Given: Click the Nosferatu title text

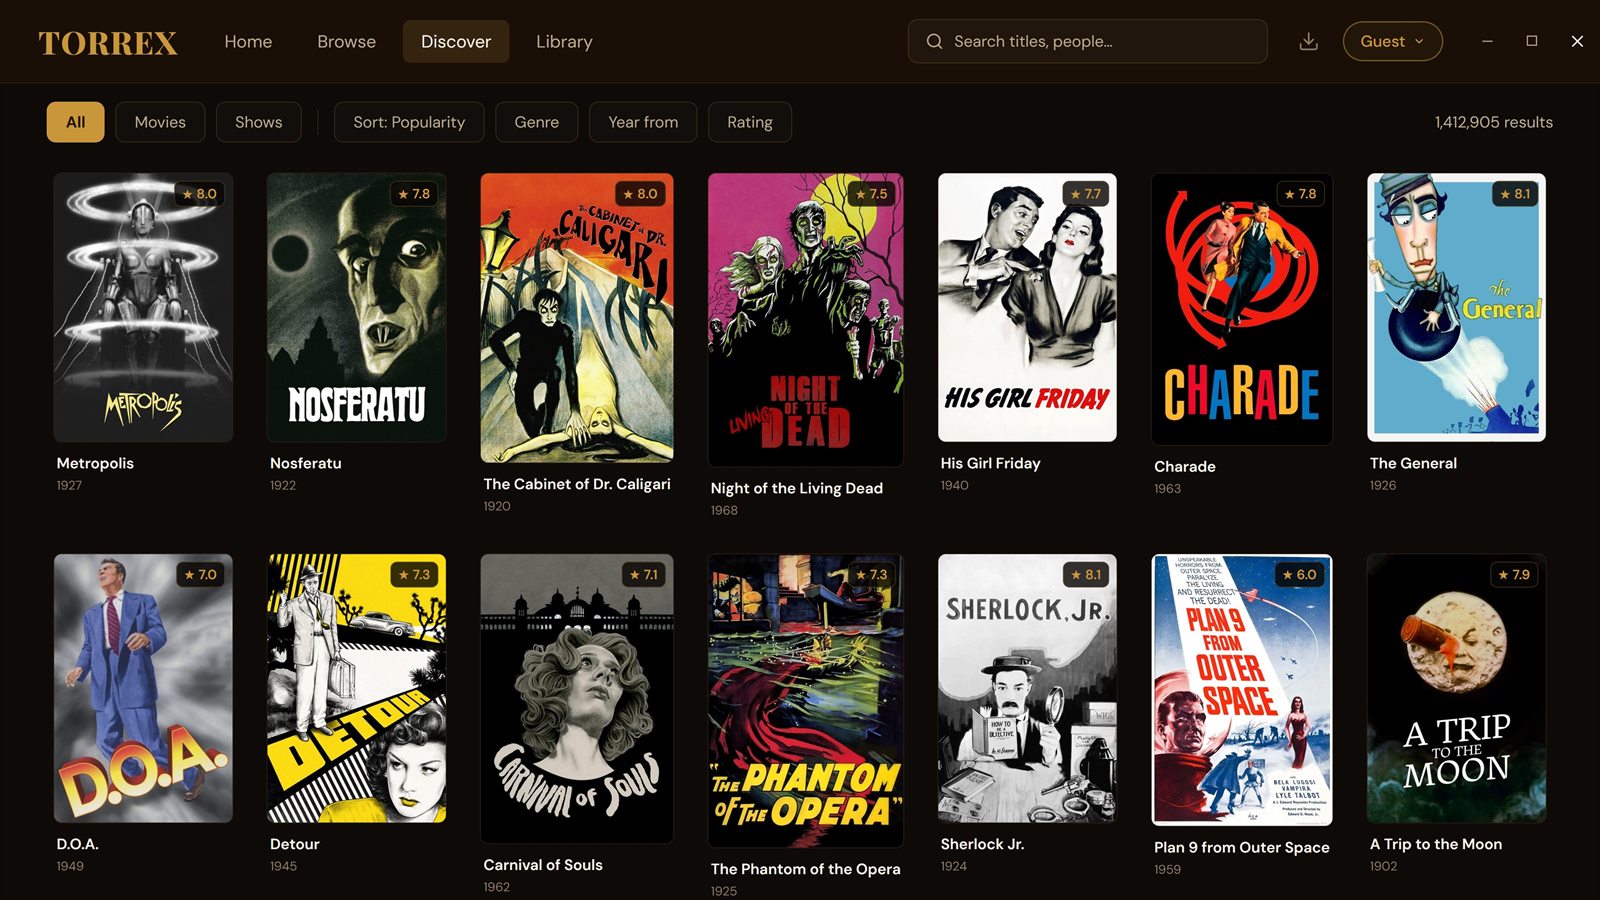Looking at the screenshot, I should (306, 463).
